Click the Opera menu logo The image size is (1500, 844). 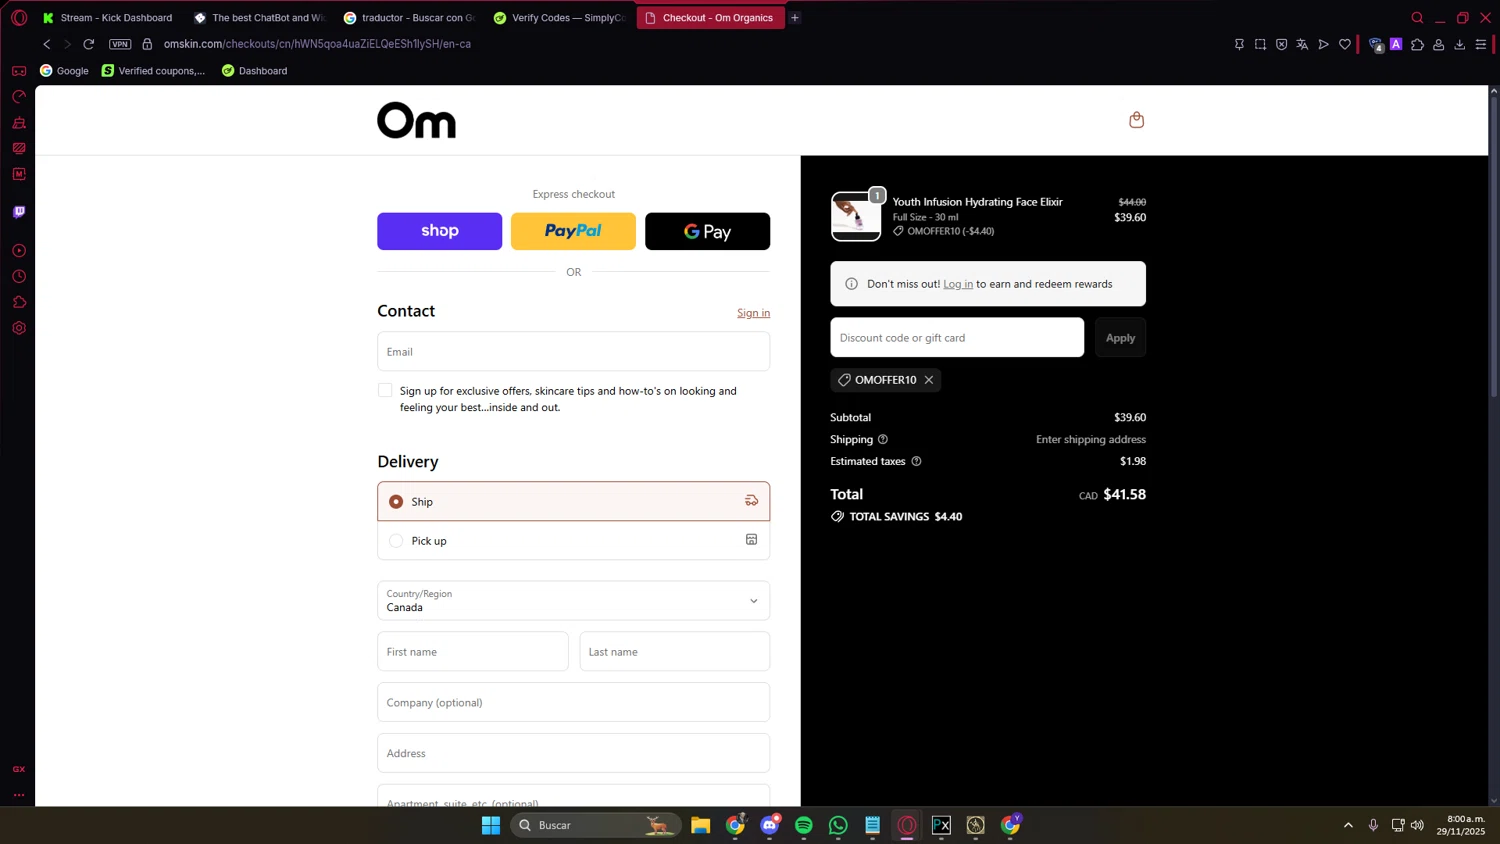pos(19,18)
